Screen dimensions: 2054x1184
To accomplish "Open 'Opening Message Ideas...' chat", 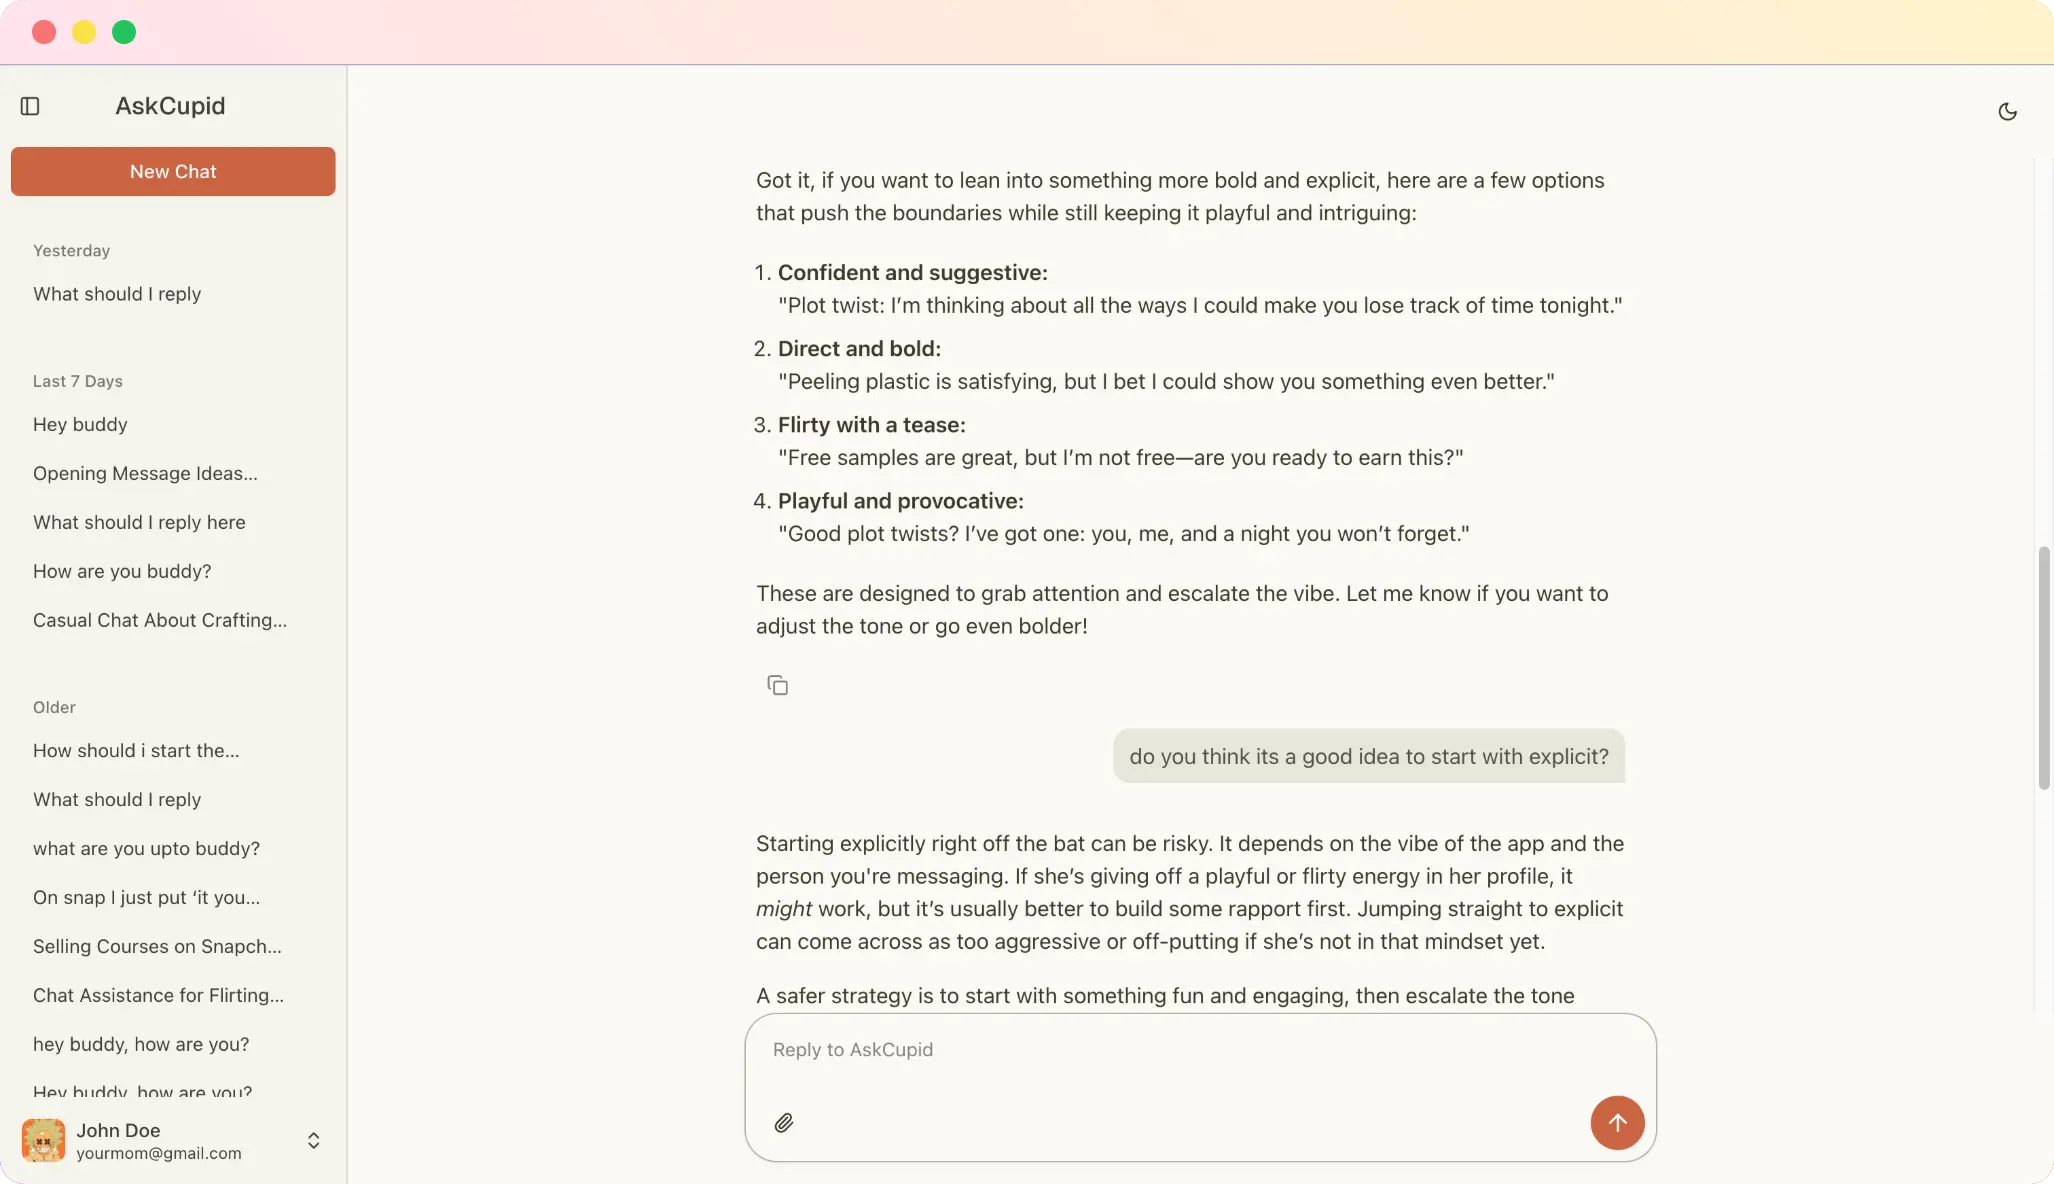I will point(145,473).
